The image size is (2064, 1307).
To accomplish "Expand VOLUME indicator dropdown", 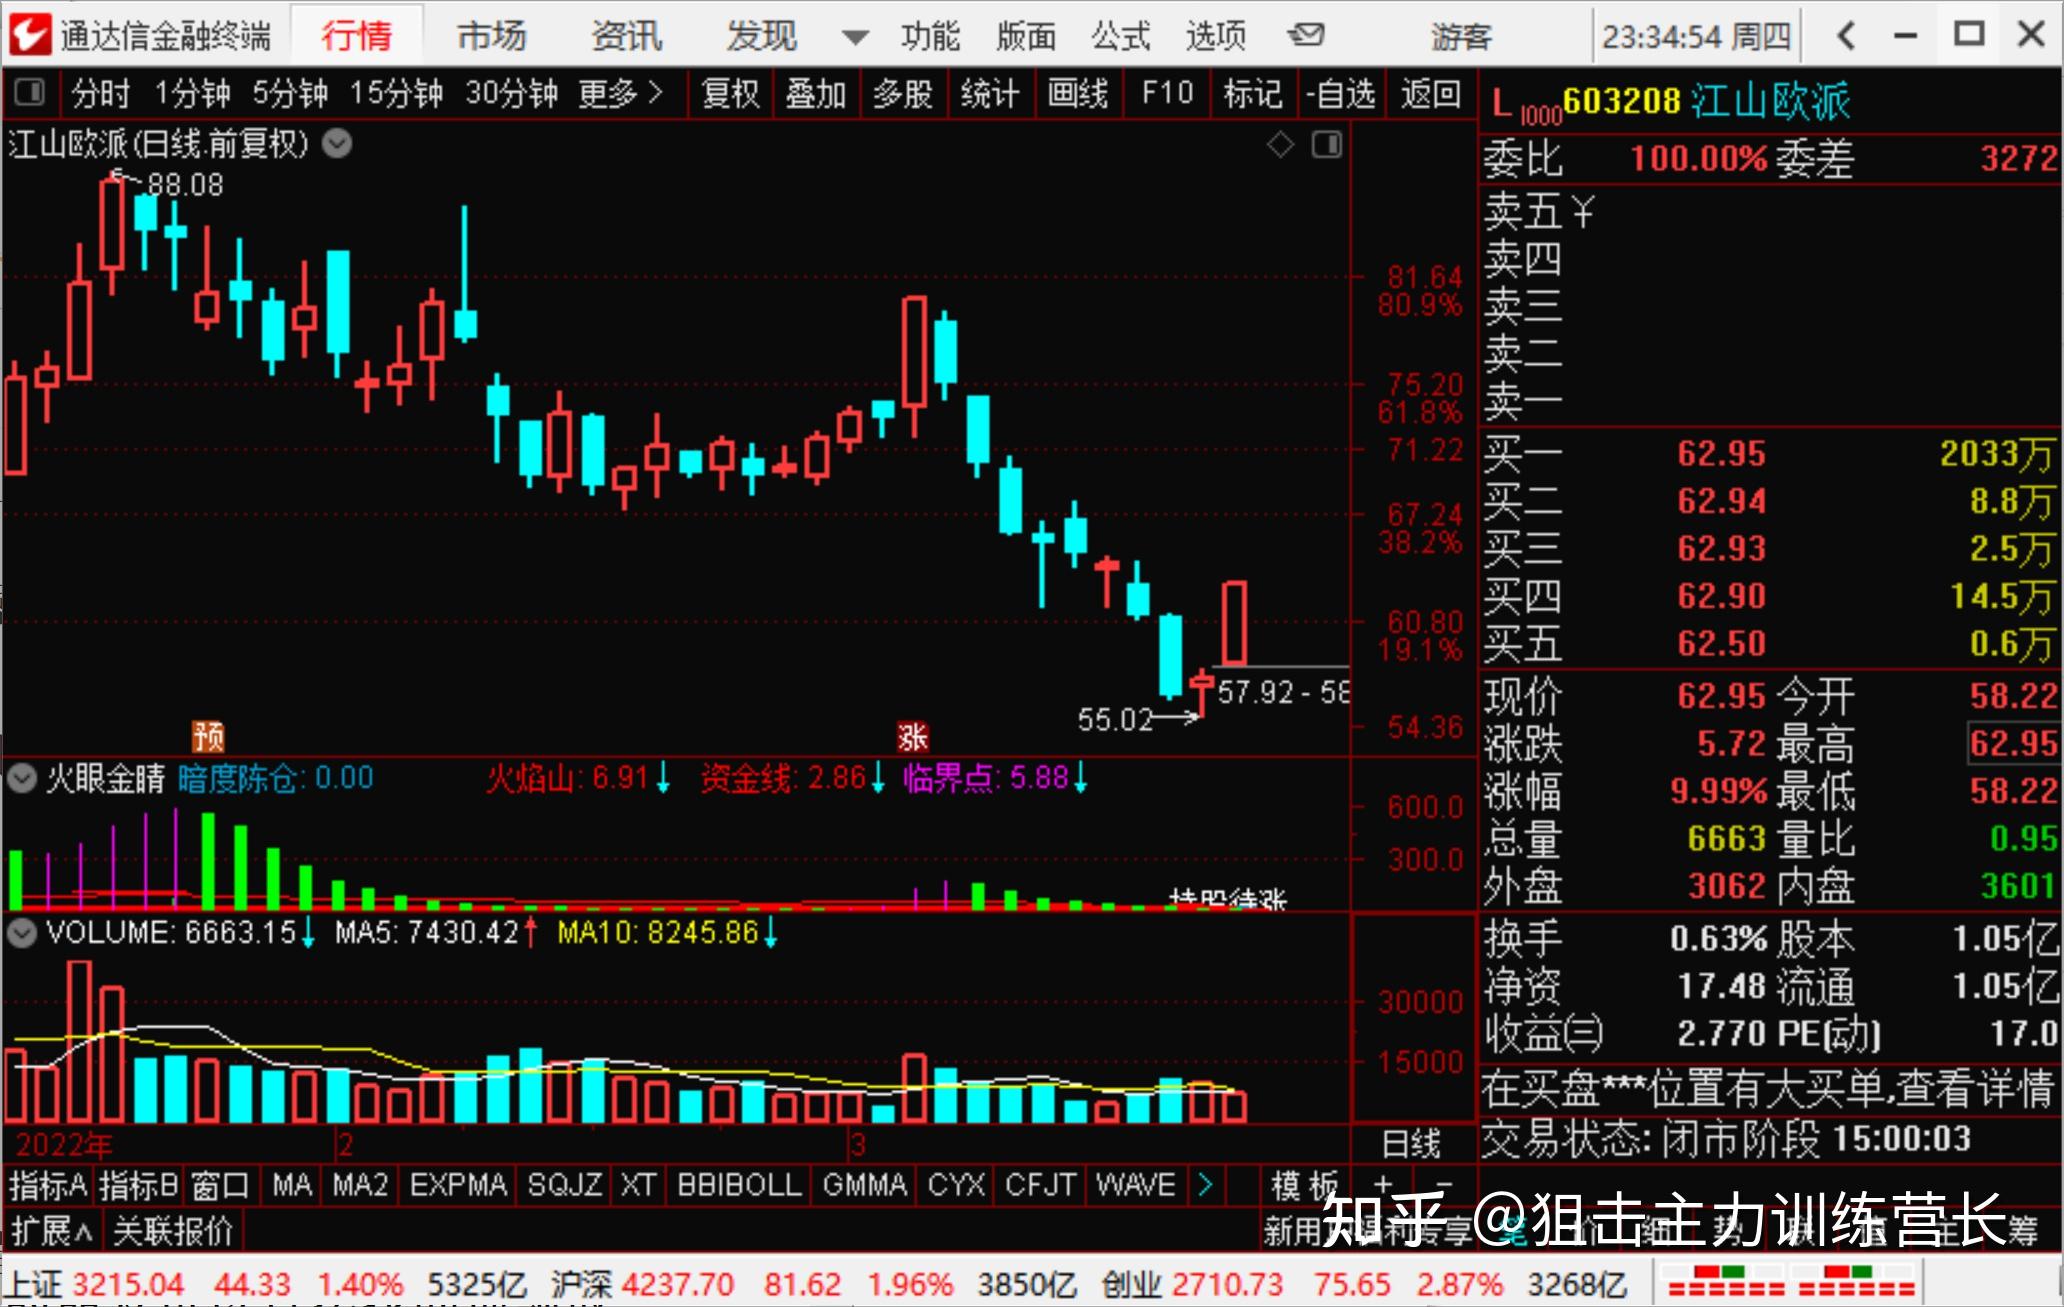I will pyautogui.click(x=22, y=933).
